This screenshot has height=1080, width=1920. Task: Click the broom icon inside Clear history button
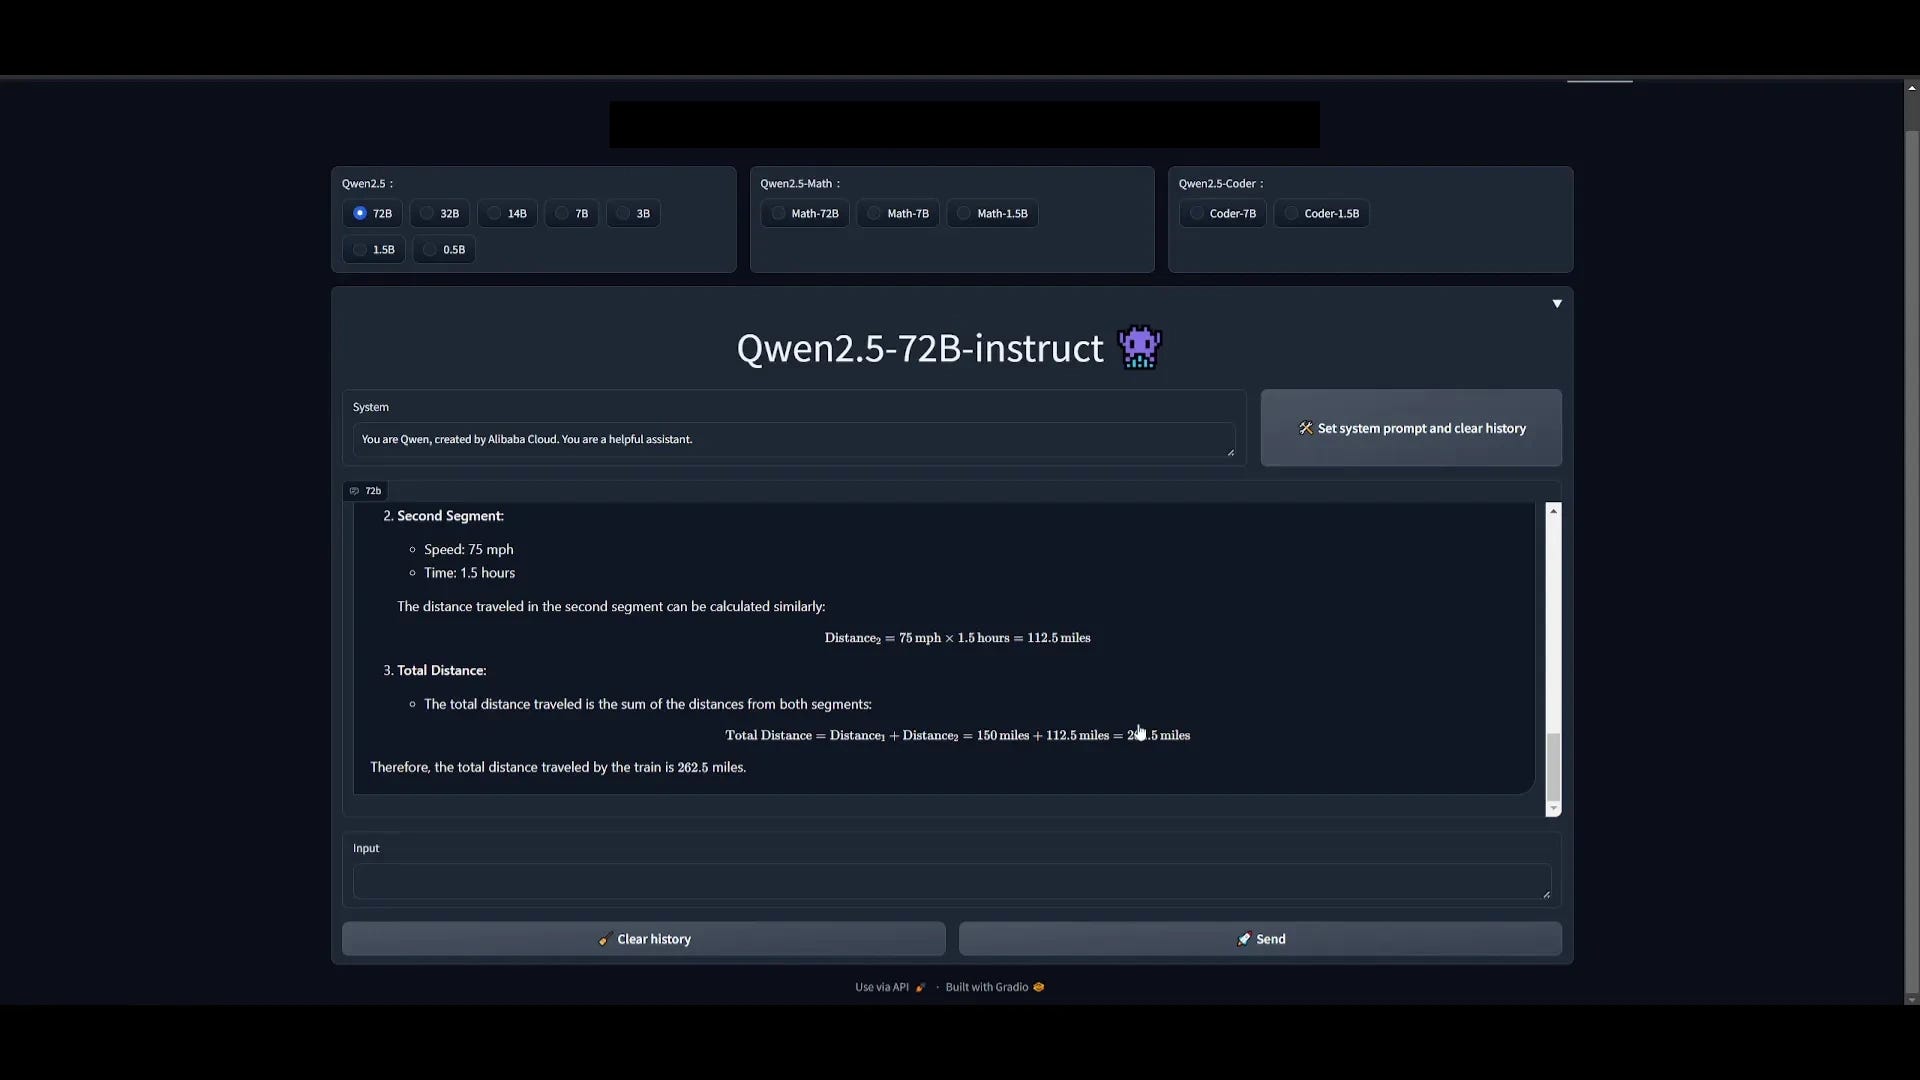point(605,939)
